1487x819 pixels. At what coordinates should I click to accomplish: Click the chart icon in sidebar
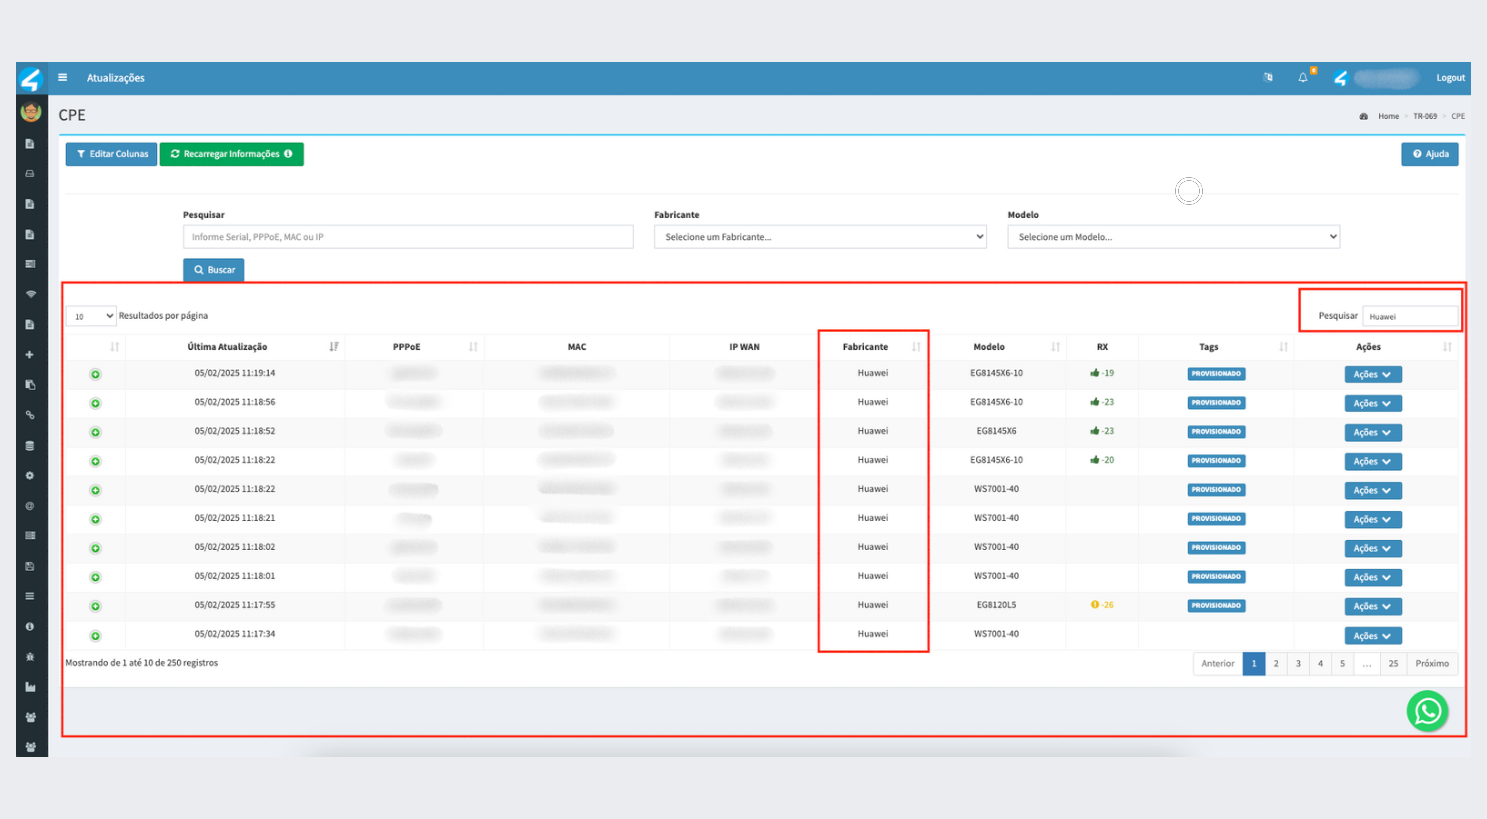(x=30, y=687)
